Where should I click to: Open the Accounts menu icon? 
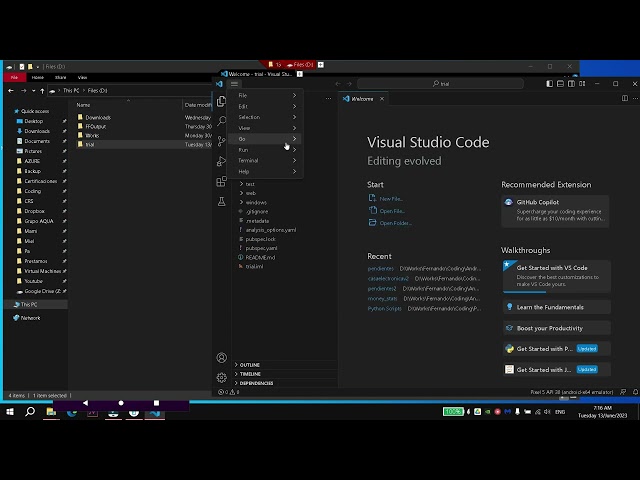coord(222,358)
